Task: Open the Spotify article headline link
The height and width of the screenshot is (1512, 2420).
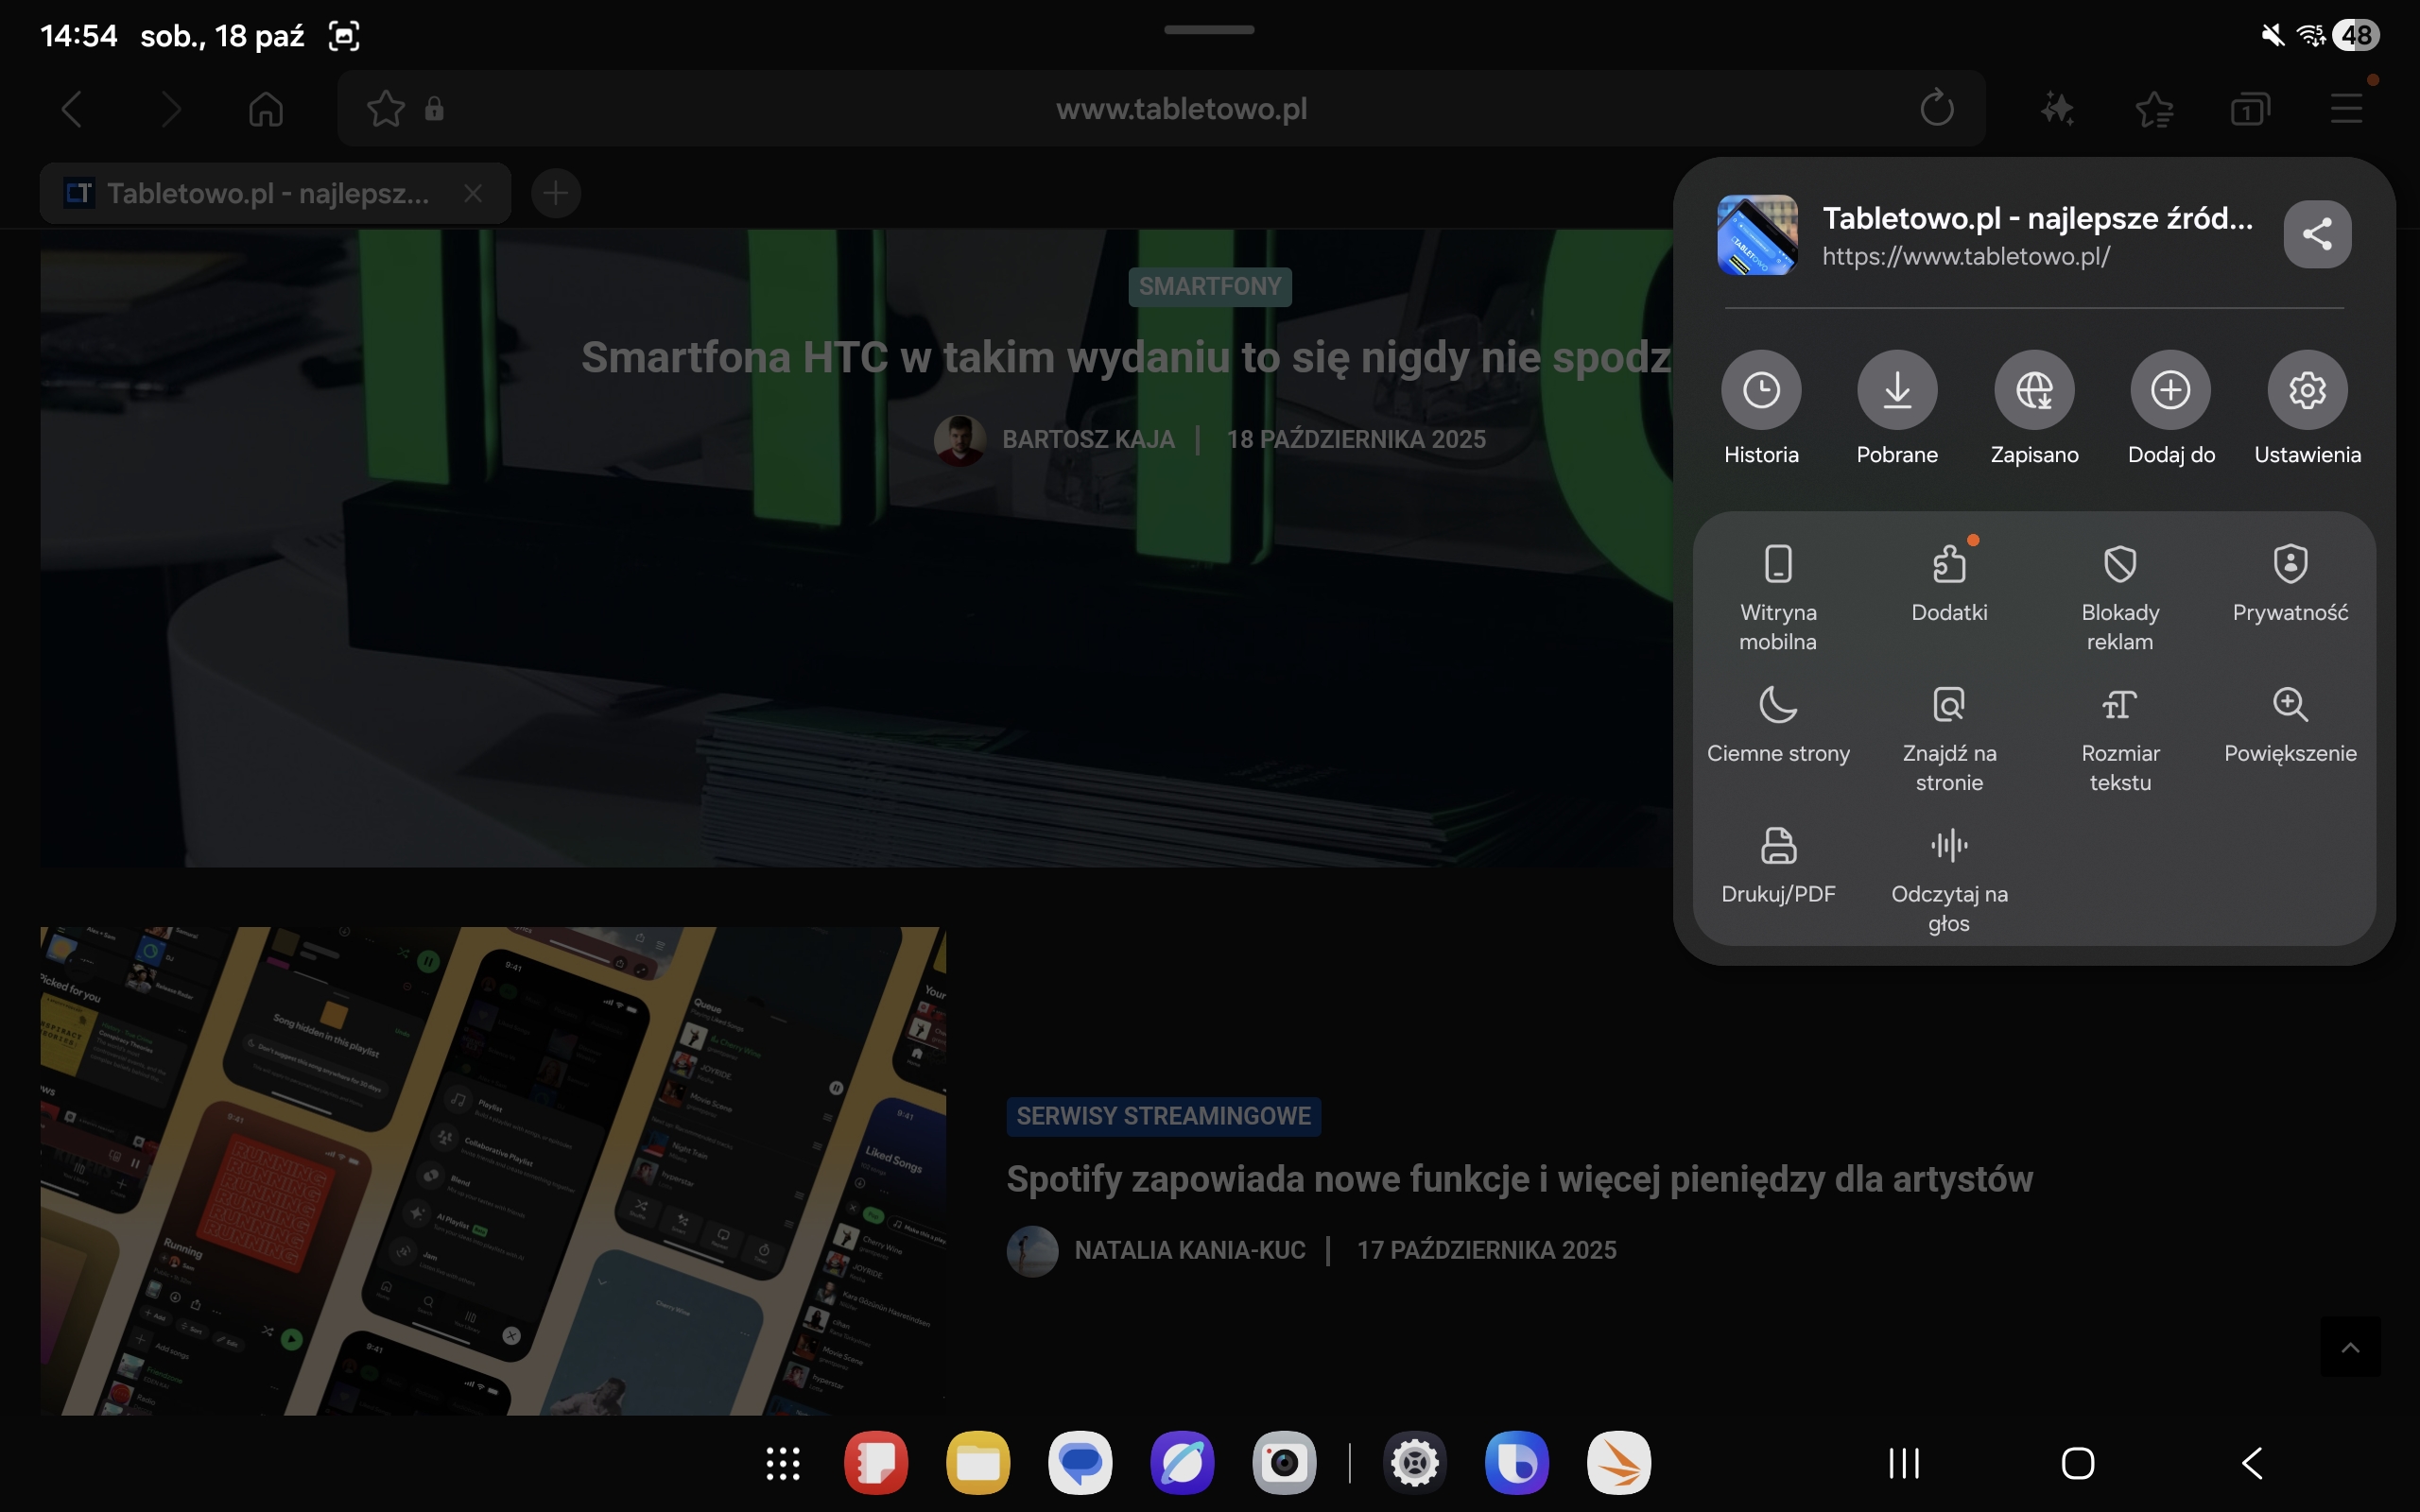Action: (1519, 1179)
